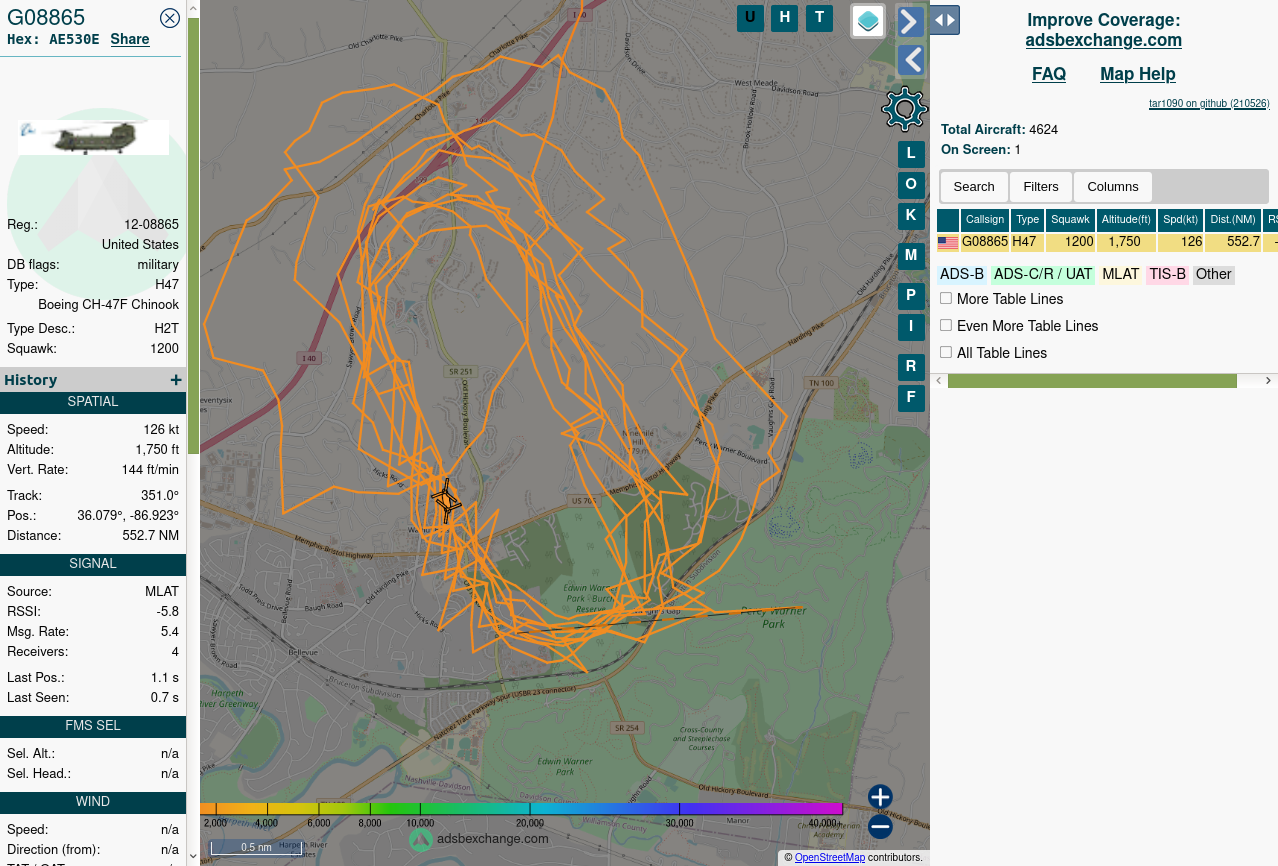Image resolution: width=1278 pixels, height=866 pixels.
Task: Click the F map button
Action: [911, 398]
